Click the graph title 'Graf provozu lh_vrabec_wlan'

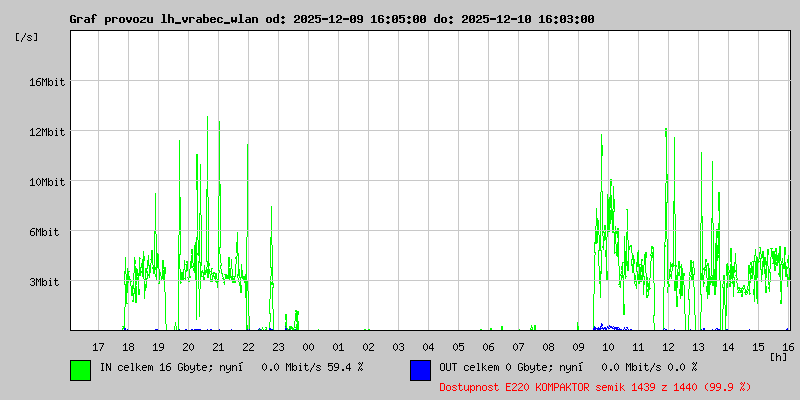coord(165,19)
